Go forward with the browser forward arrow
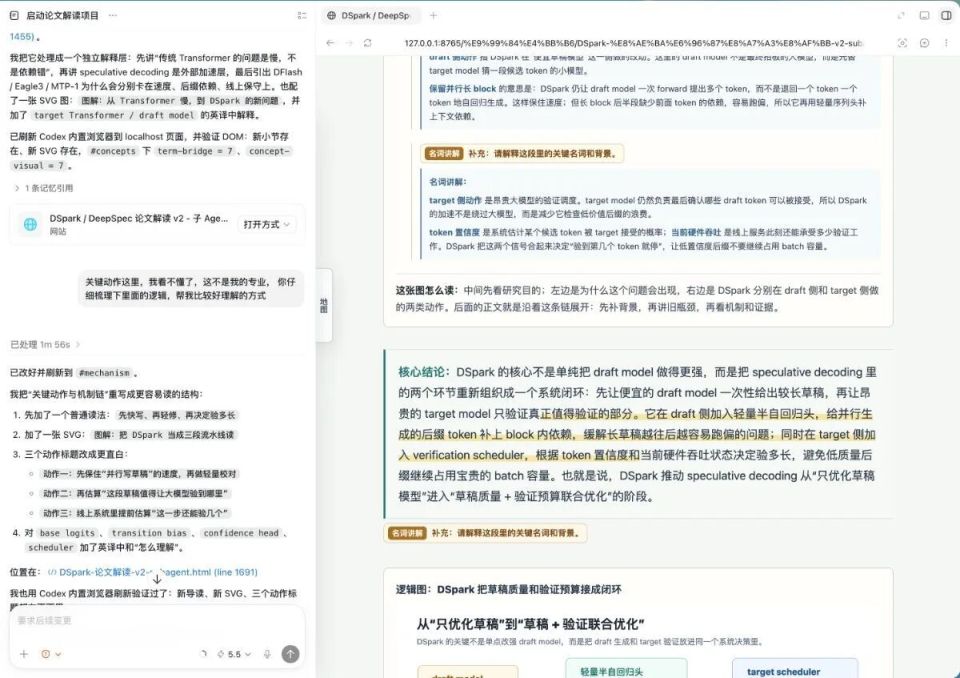This screenshot has height=678, width=960. [349, 43]
